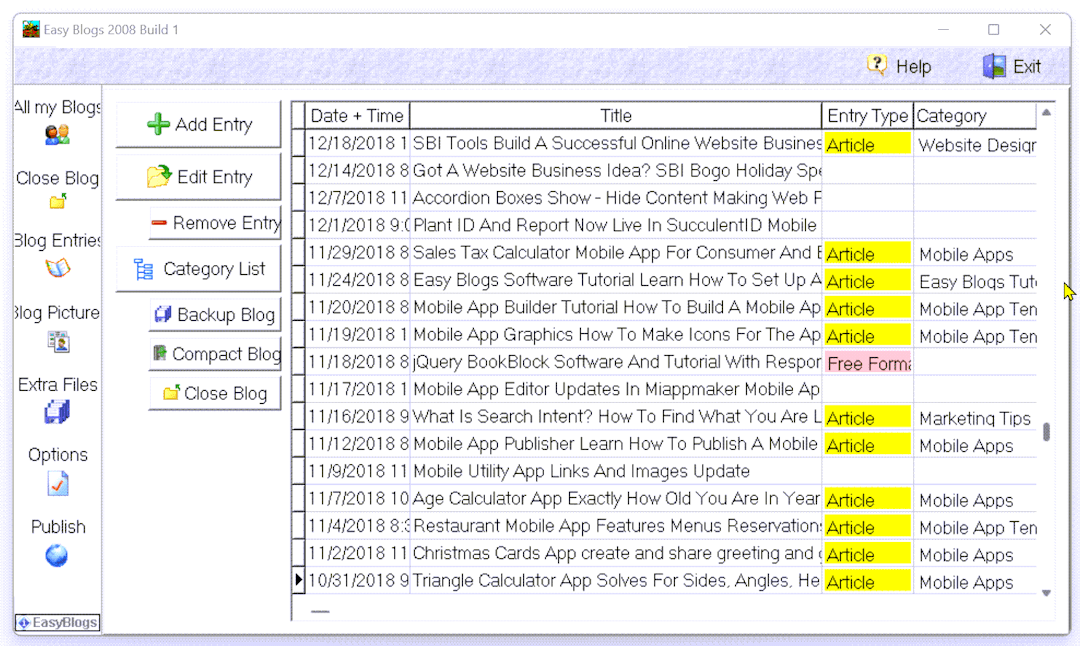Click the Edit Entry folder icon
Viewport: 1080px width, 646px height.
pyautogui.click(x=158, y=176)
